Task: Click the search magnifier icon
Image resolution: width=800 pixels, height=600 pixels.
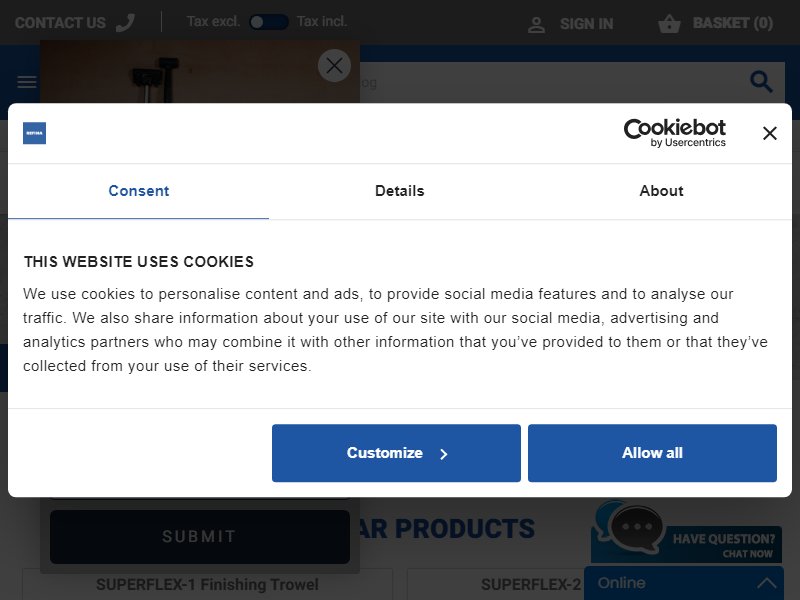Action: click(761, 82)
